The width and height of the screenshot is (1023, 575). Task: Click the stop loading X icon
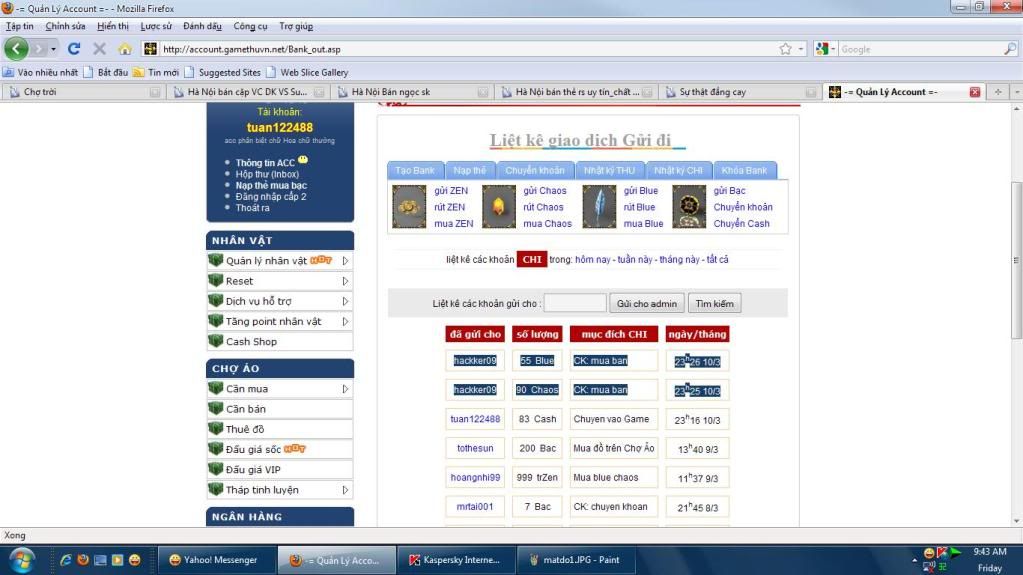(99, 49)
